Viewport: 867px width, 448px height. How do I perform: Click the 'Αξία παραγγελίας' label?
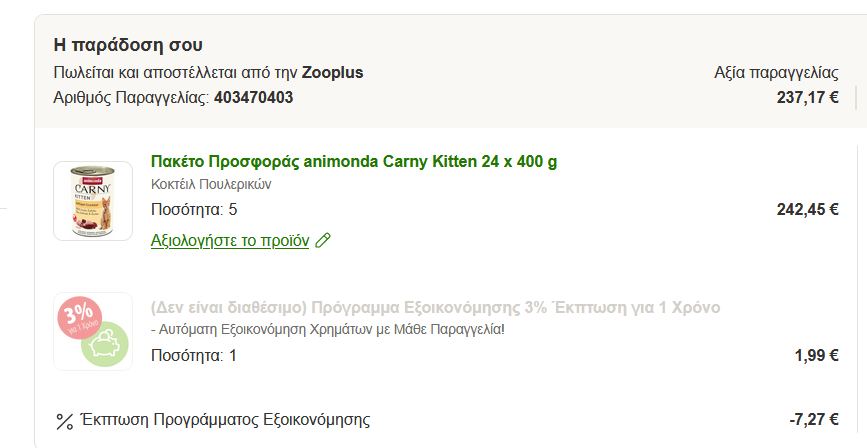coord(776,72)
